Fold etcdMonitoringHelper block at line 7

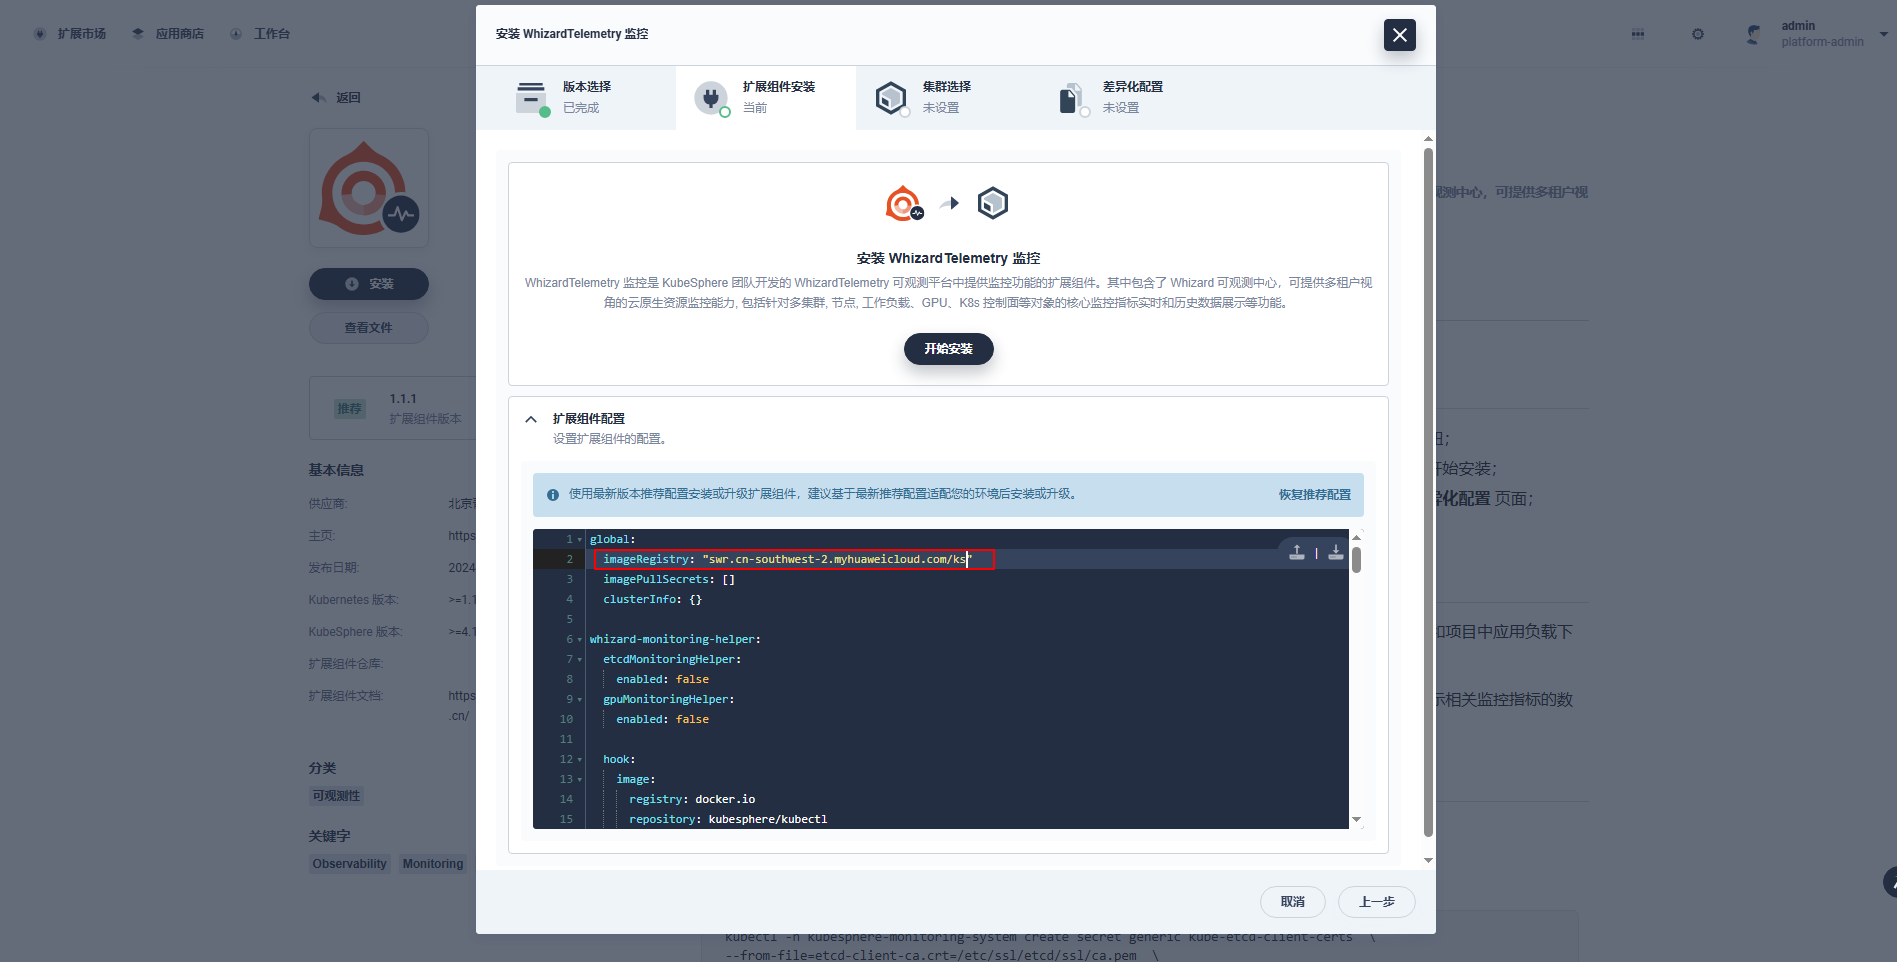click(579, 660)
